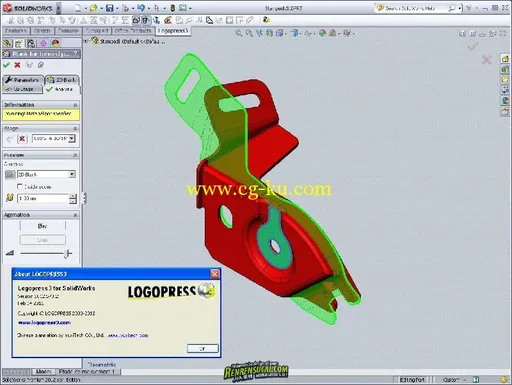Click the Save floppy disk icon
This screenshot has width=512, height=385.
click(x=109, y=8)
